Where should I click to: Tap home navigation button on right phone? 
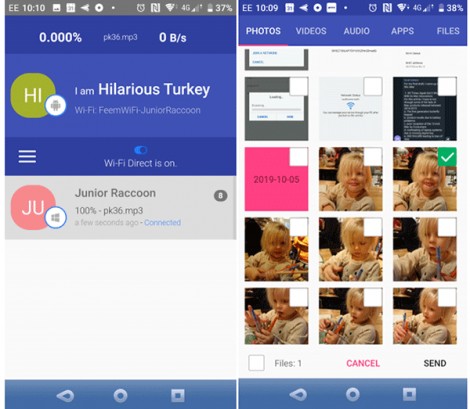(x=353, y=394)
